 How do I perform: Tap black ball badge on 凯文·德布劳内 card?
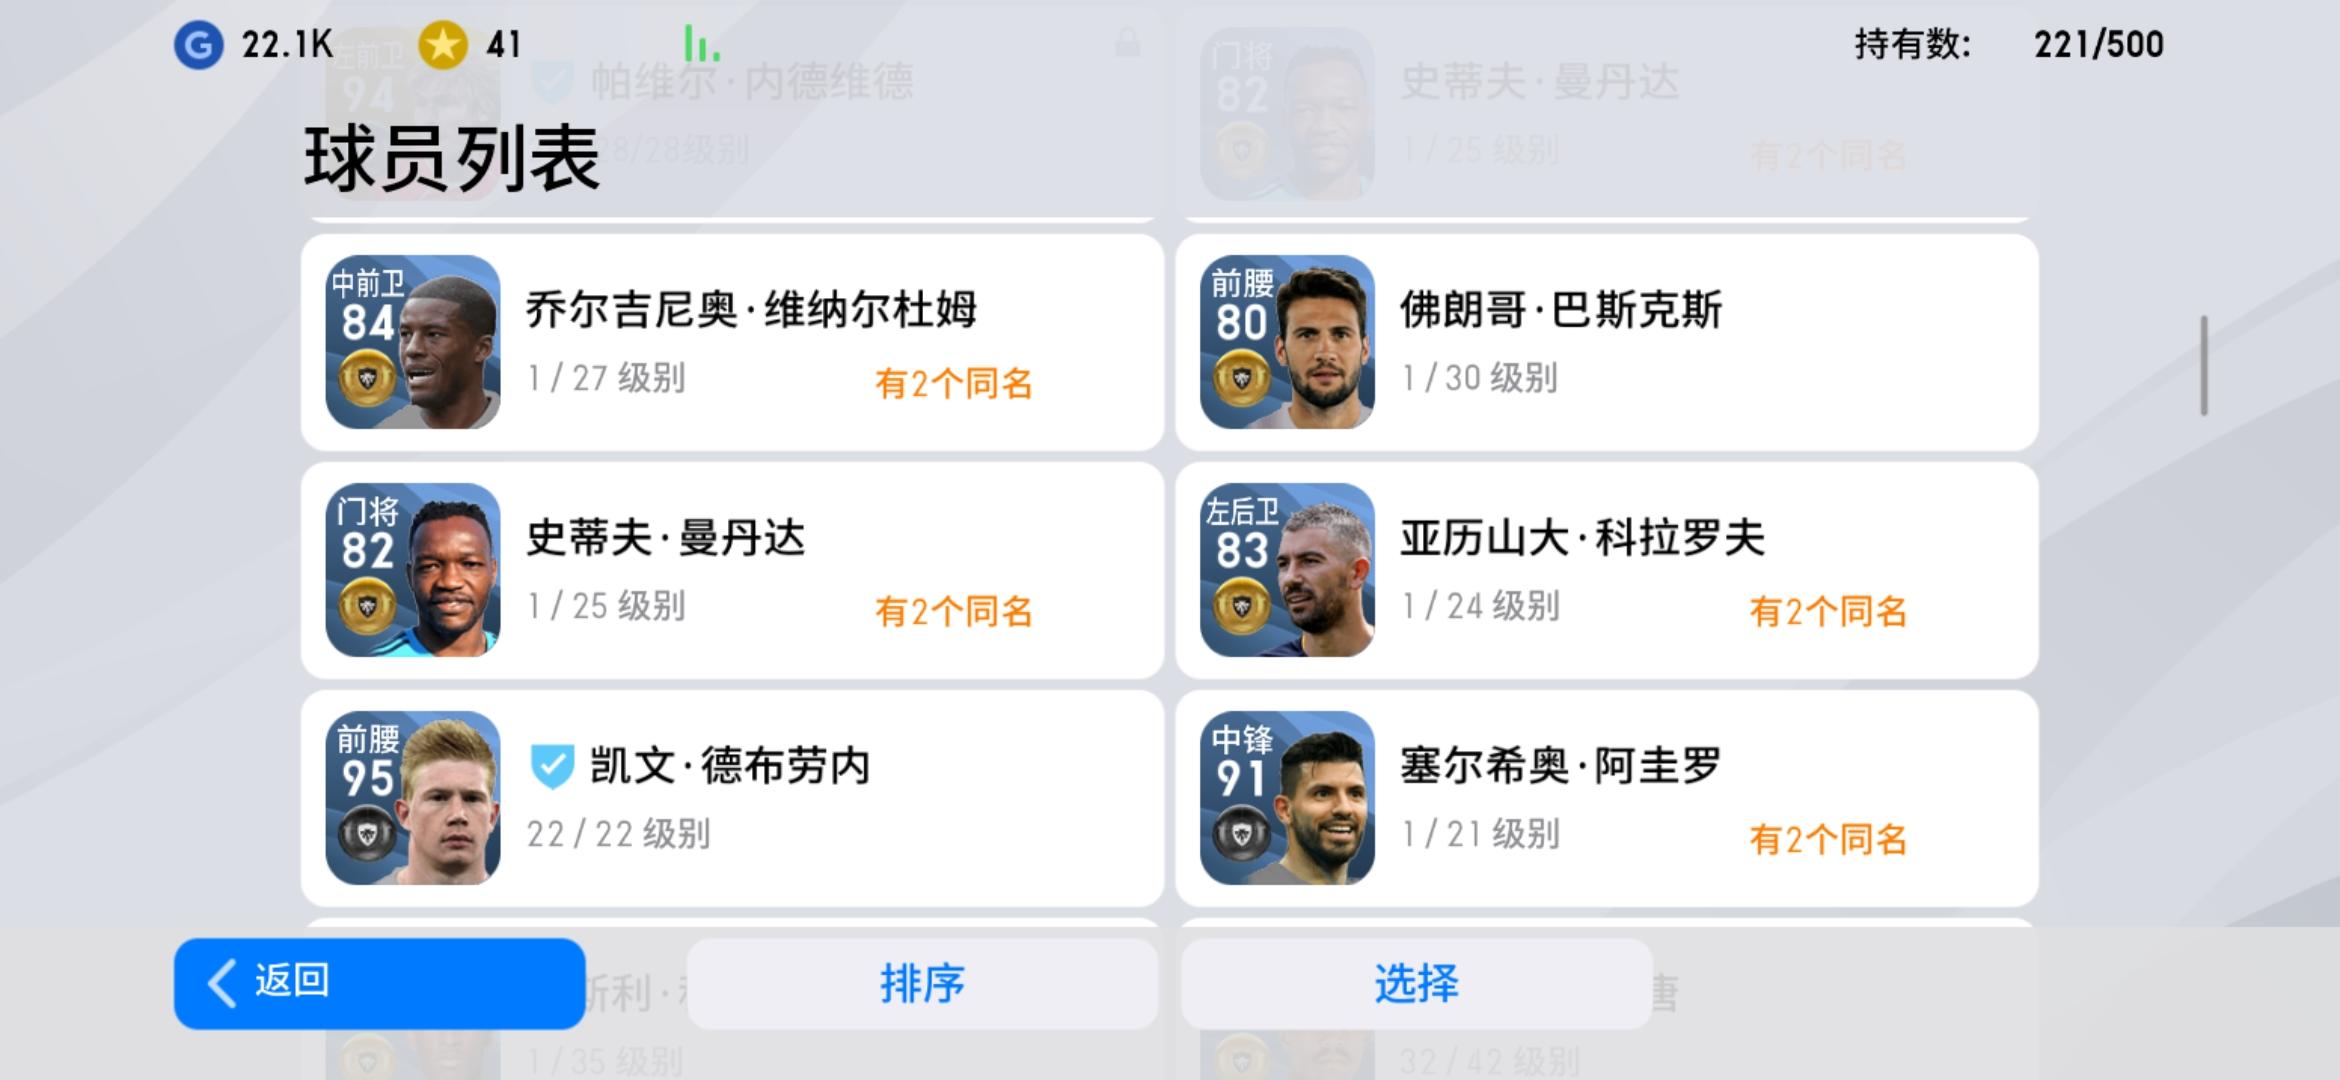(x=367, y=834)
